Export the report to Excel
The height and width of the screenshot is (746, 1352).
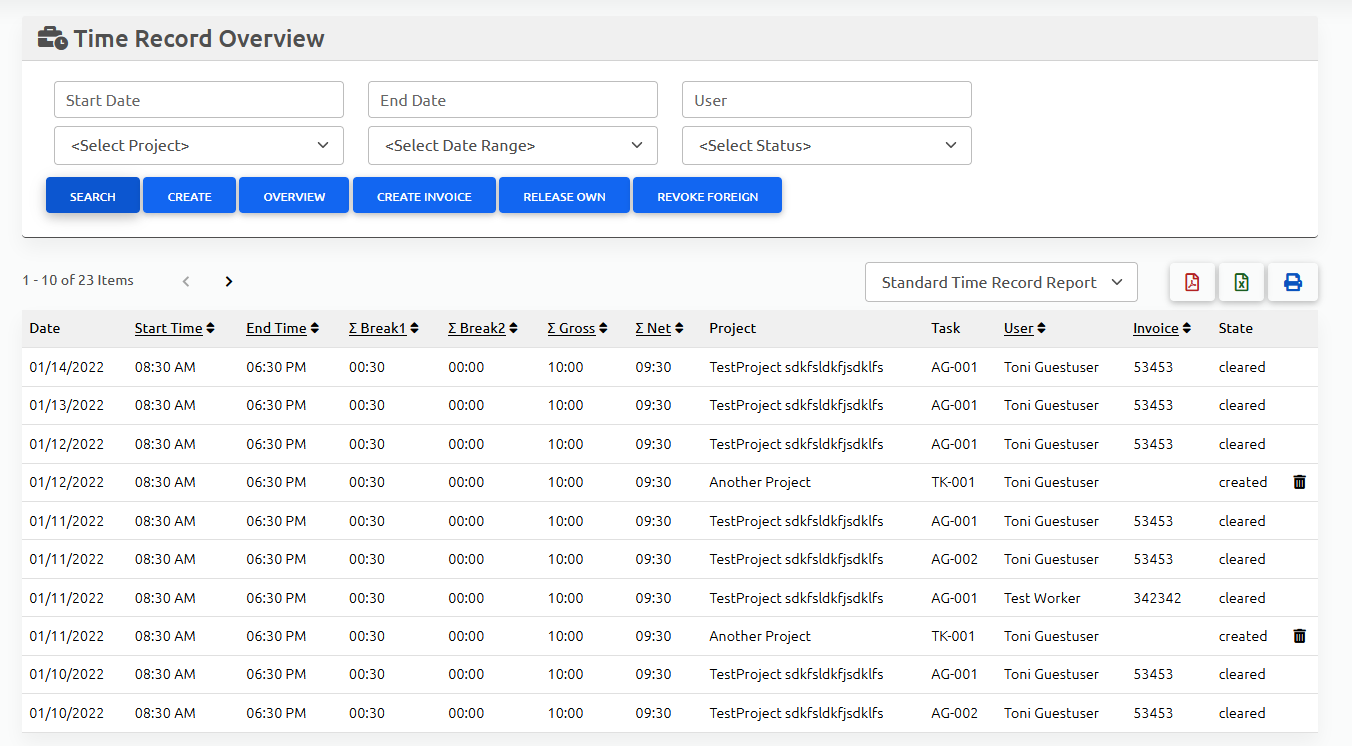(1241, 282)
